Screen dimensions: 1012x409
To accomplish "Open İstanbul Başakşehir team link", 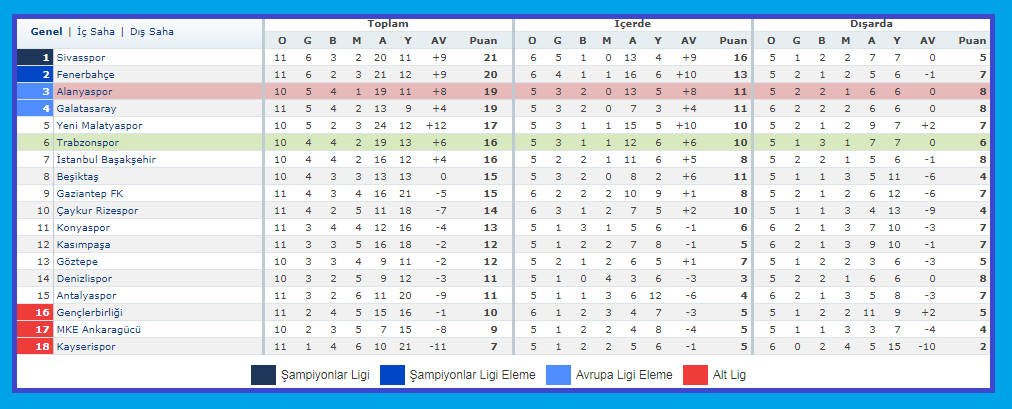I will pyautogui.click(x=106, y=159).
